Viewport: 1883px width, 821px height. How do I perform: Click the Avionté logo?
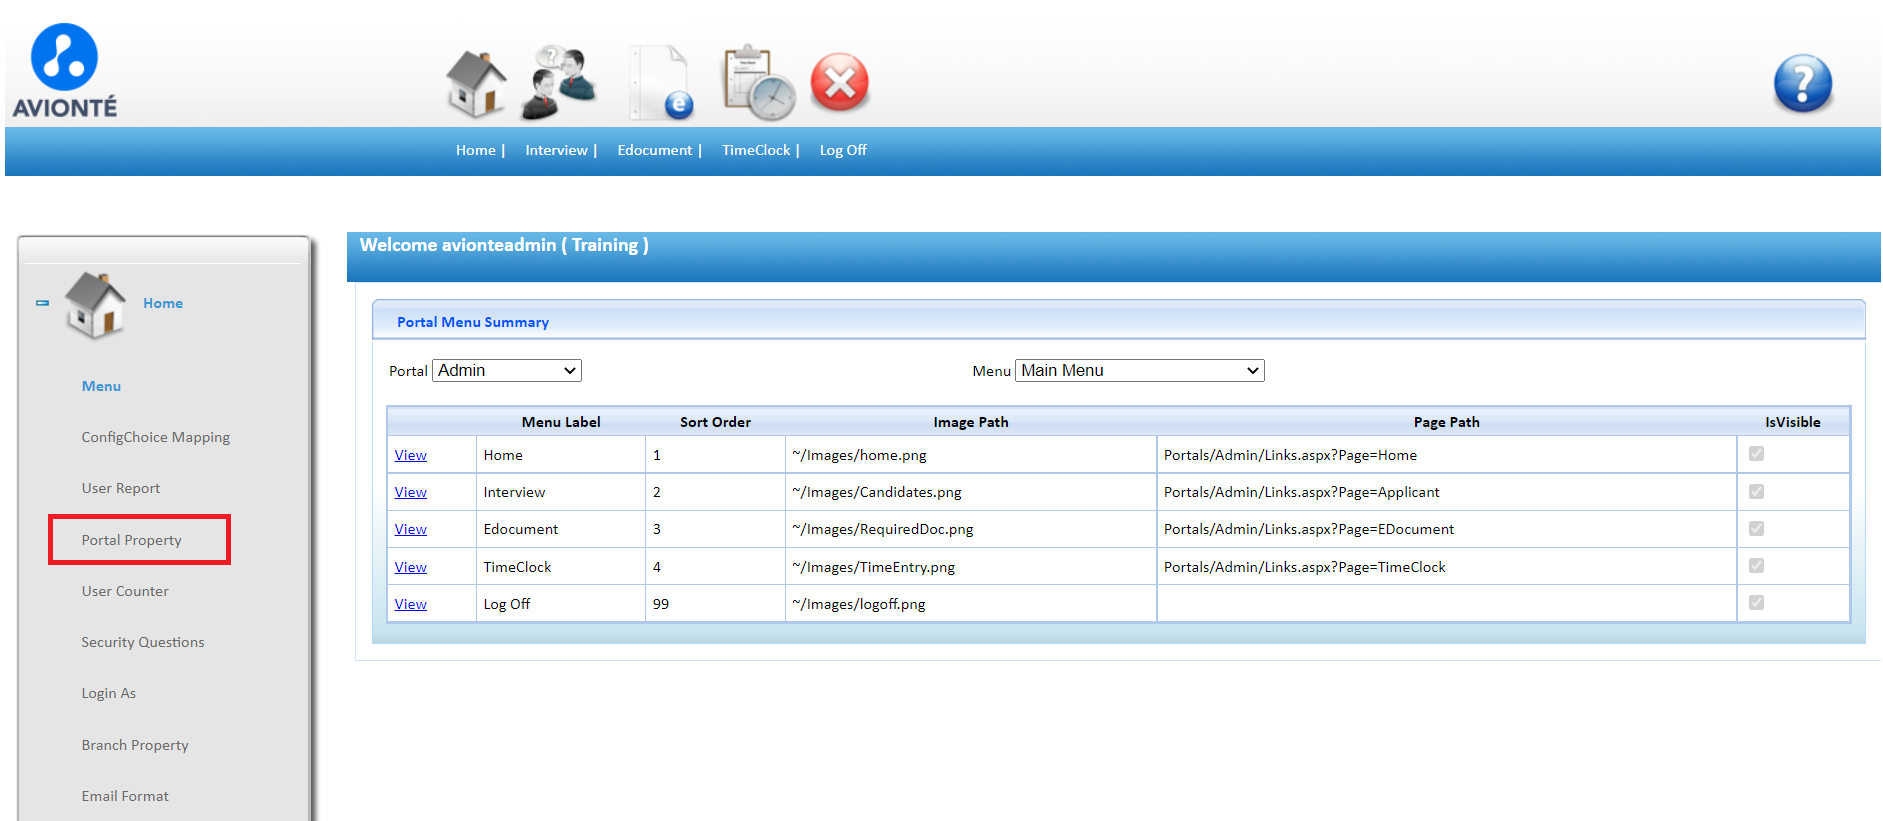click(65, 71)
